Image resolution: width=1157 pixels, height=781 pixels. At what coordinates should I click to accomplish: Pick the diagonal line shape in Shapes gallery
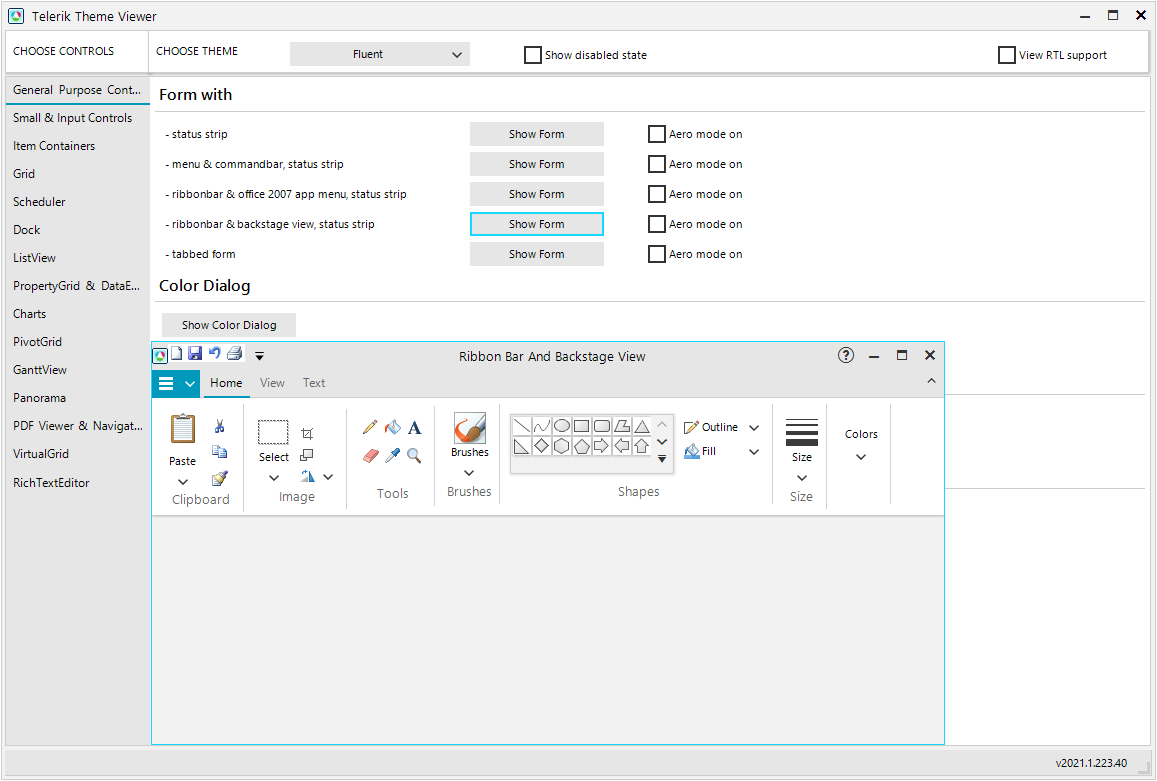522,426
